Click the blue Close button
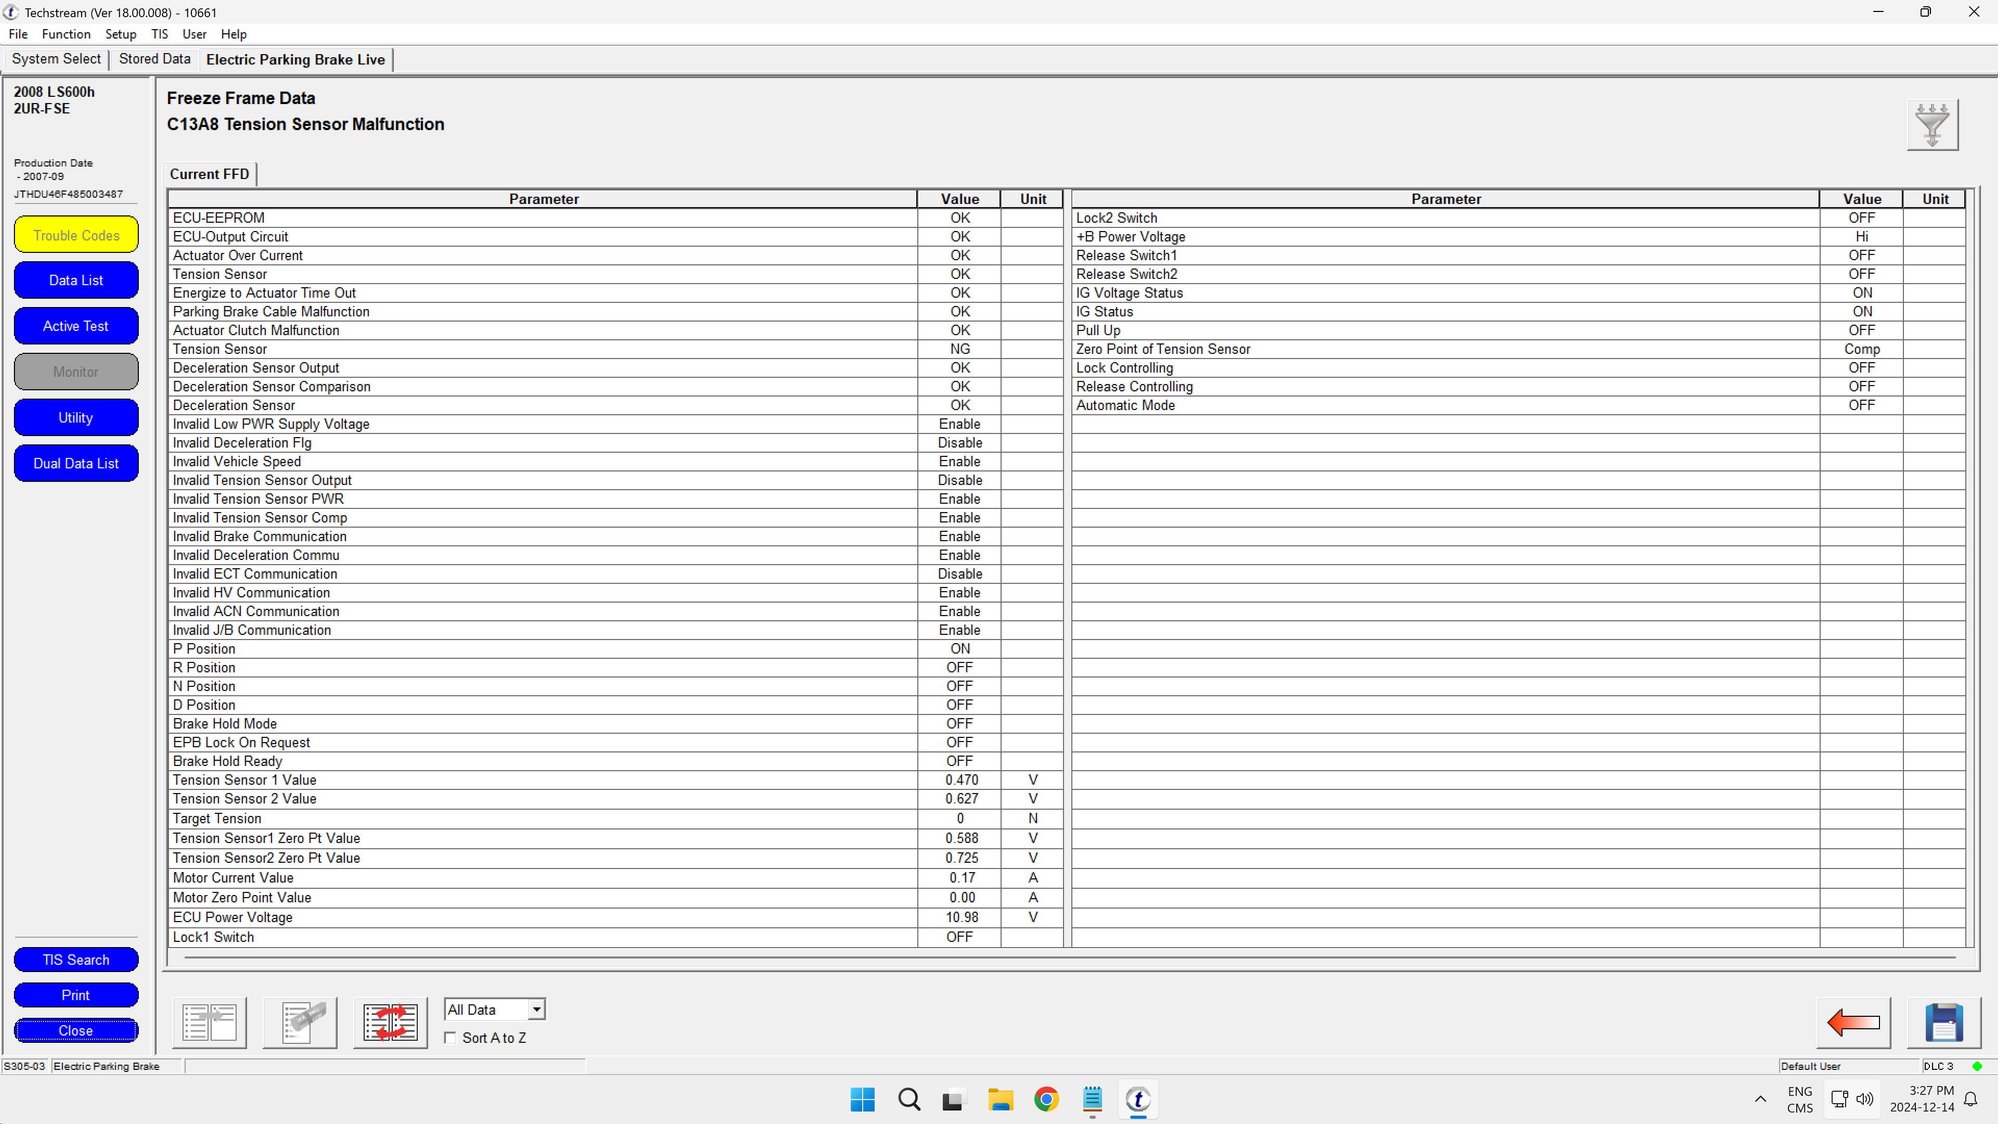 [76, 1030]
